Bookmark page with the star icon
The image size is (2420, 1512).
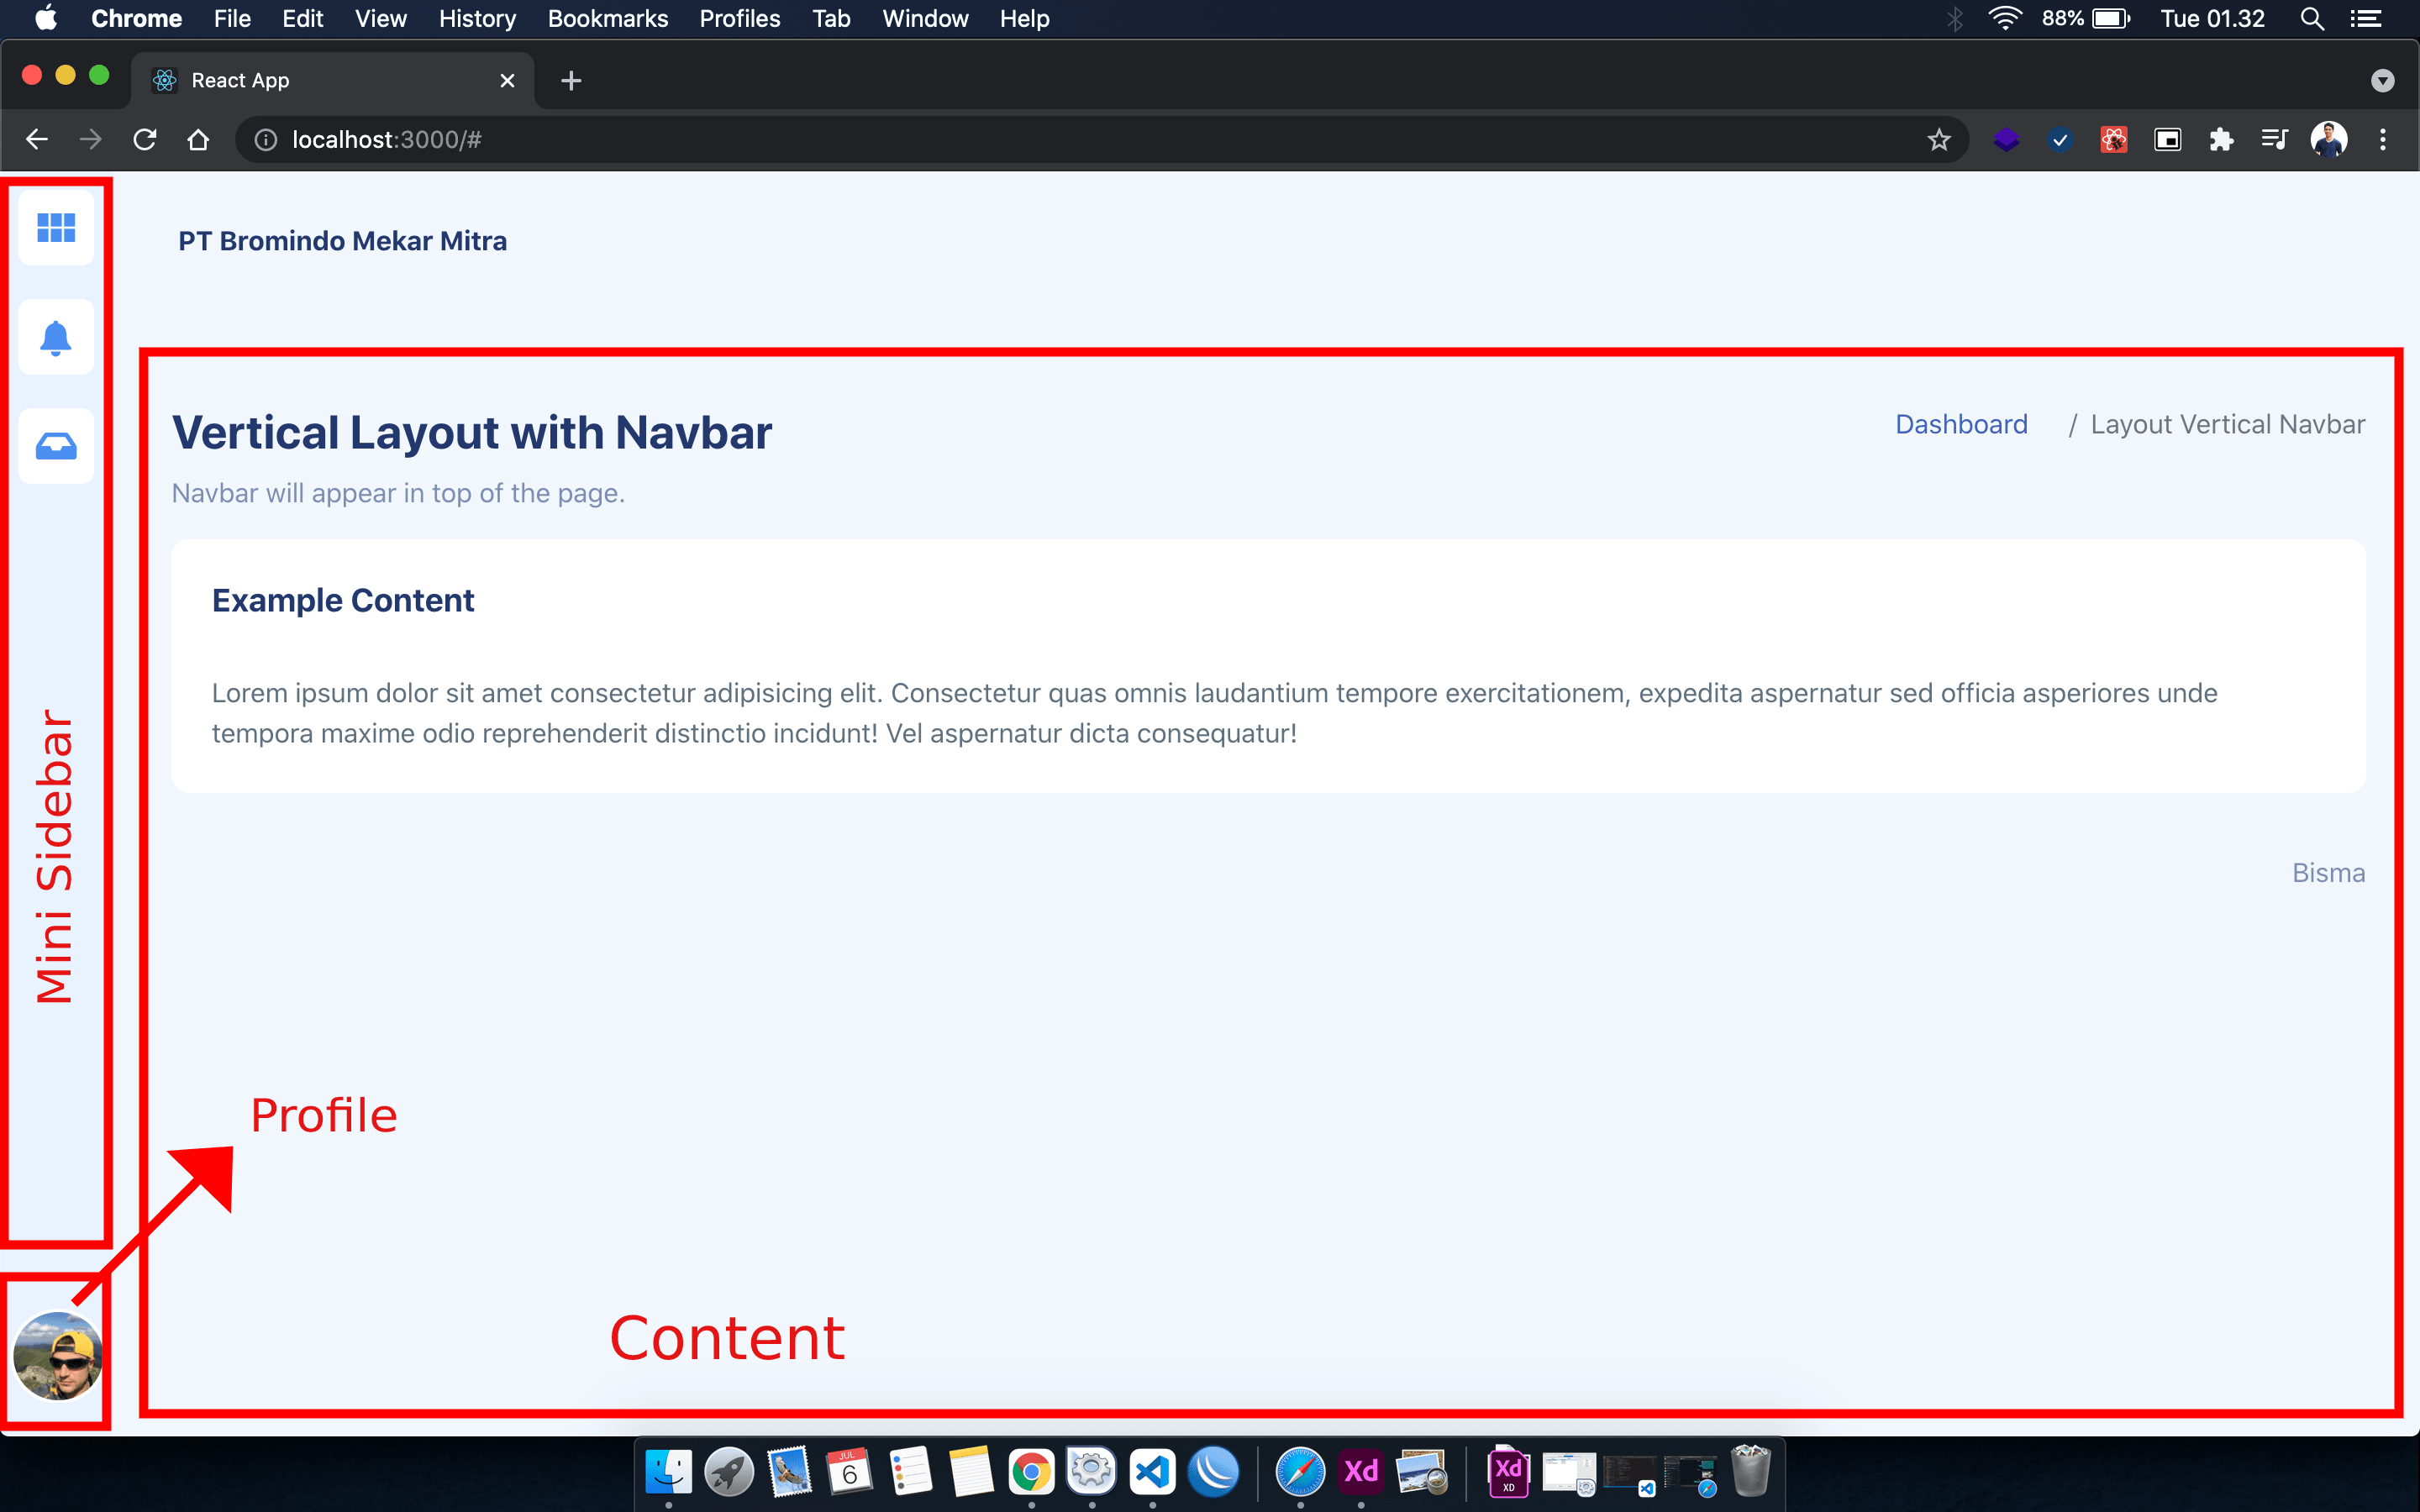click(x=1938, y=140)
